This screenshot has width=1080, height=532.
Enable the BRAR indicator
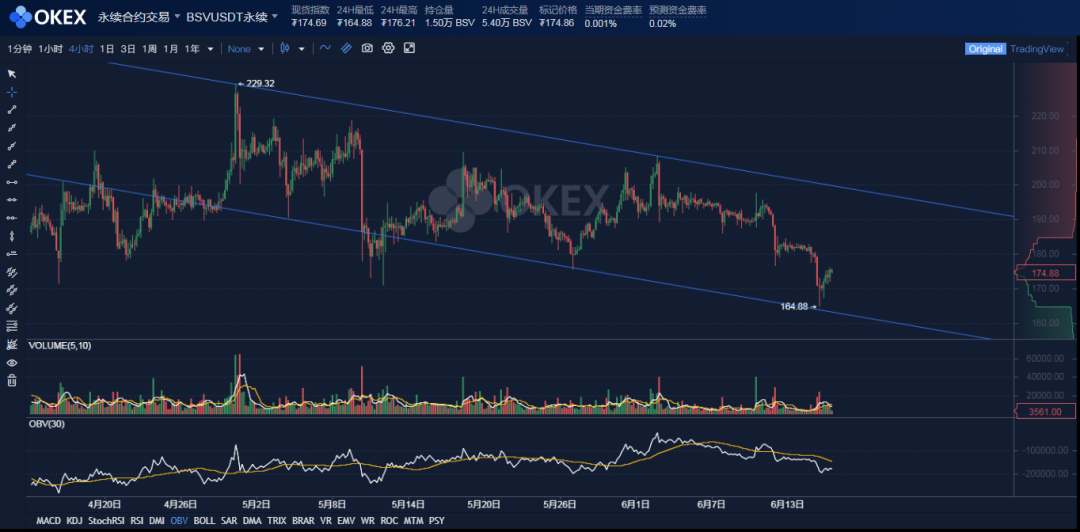(x=303, y=521)
